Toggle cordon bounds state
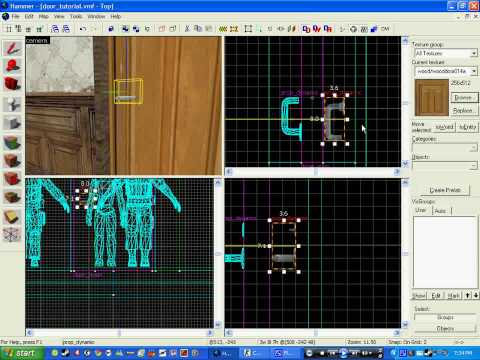Image resolution: width=480 pixels, height=360 pixels. (223, 29)
